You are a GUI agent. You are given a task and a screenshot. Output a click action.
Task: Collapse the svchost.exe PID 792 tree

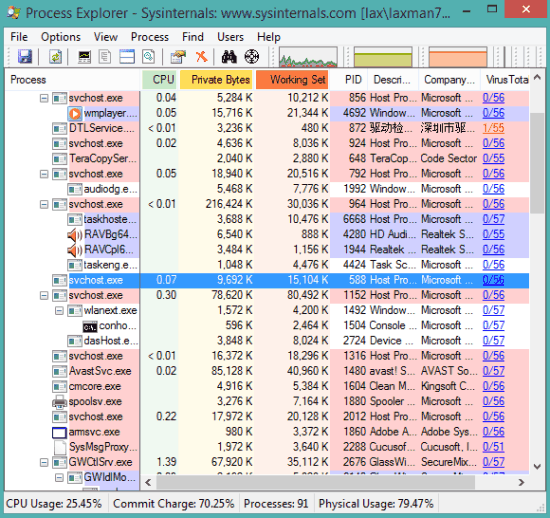click(x=44, y=174)
